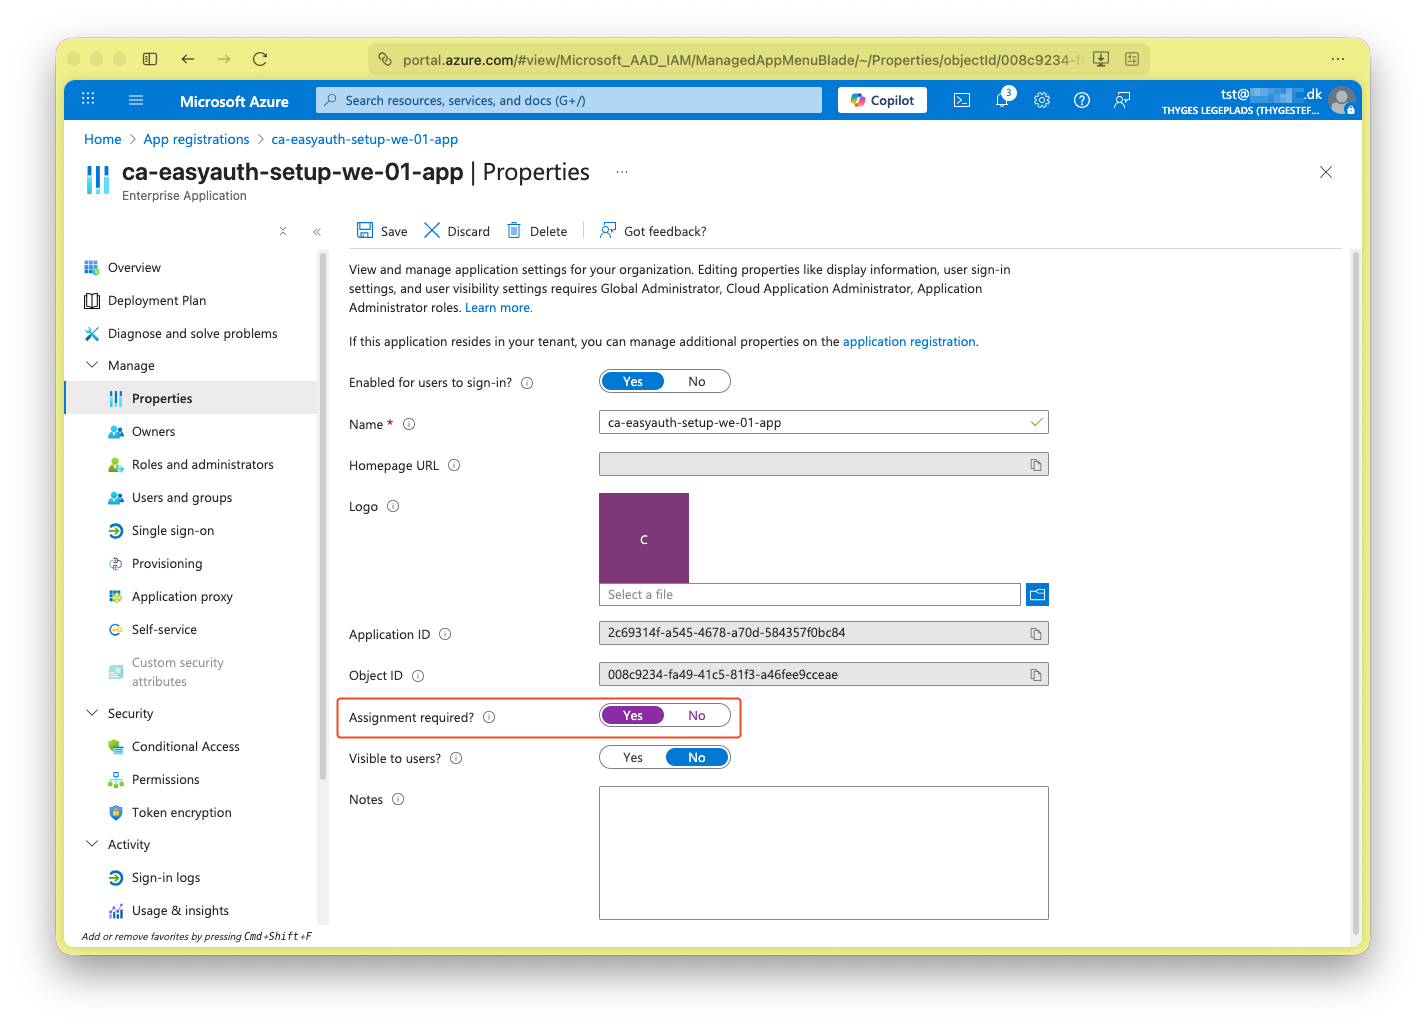Show info tip for Logo
Screen dimensions: 1426x1029
[393, 506]
